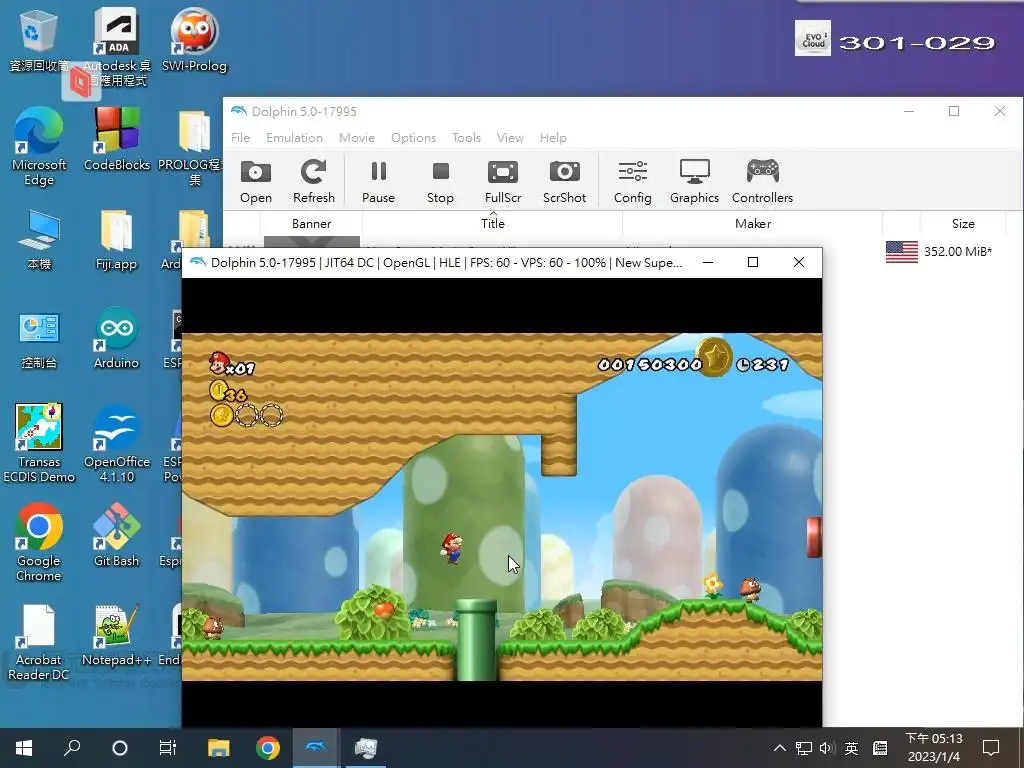Stop the emulation from the toolbar
Screen dimensions: 1024x768
(440, 182)
